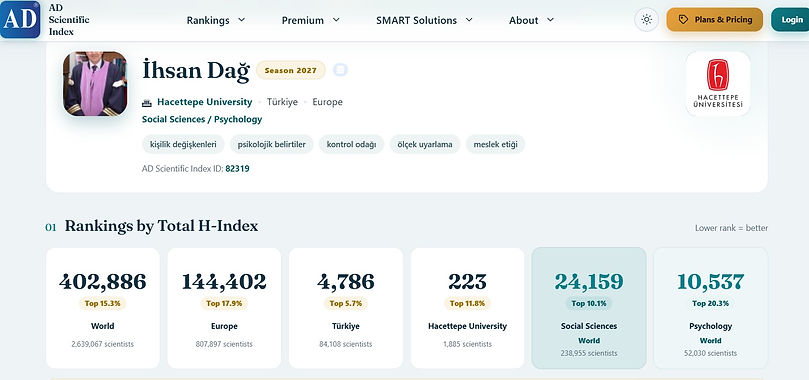Click the Top 10.1% badge
809x380 pixels.
(x=589, y=304)
